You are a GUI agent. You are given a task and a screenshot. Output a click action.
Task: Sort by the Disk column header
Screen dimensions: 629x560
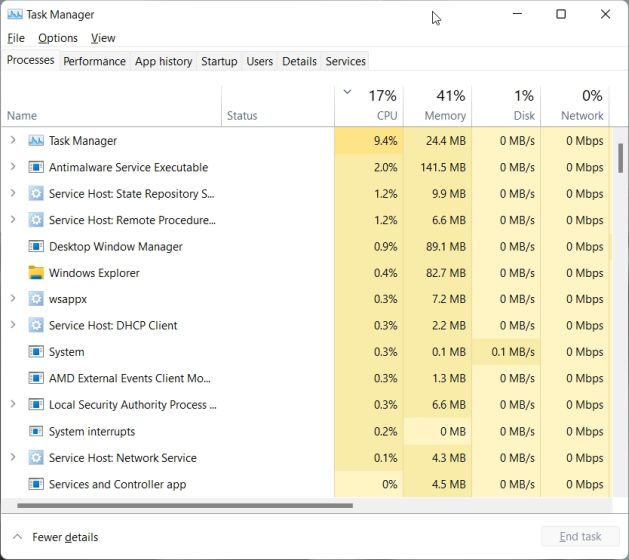506,106
